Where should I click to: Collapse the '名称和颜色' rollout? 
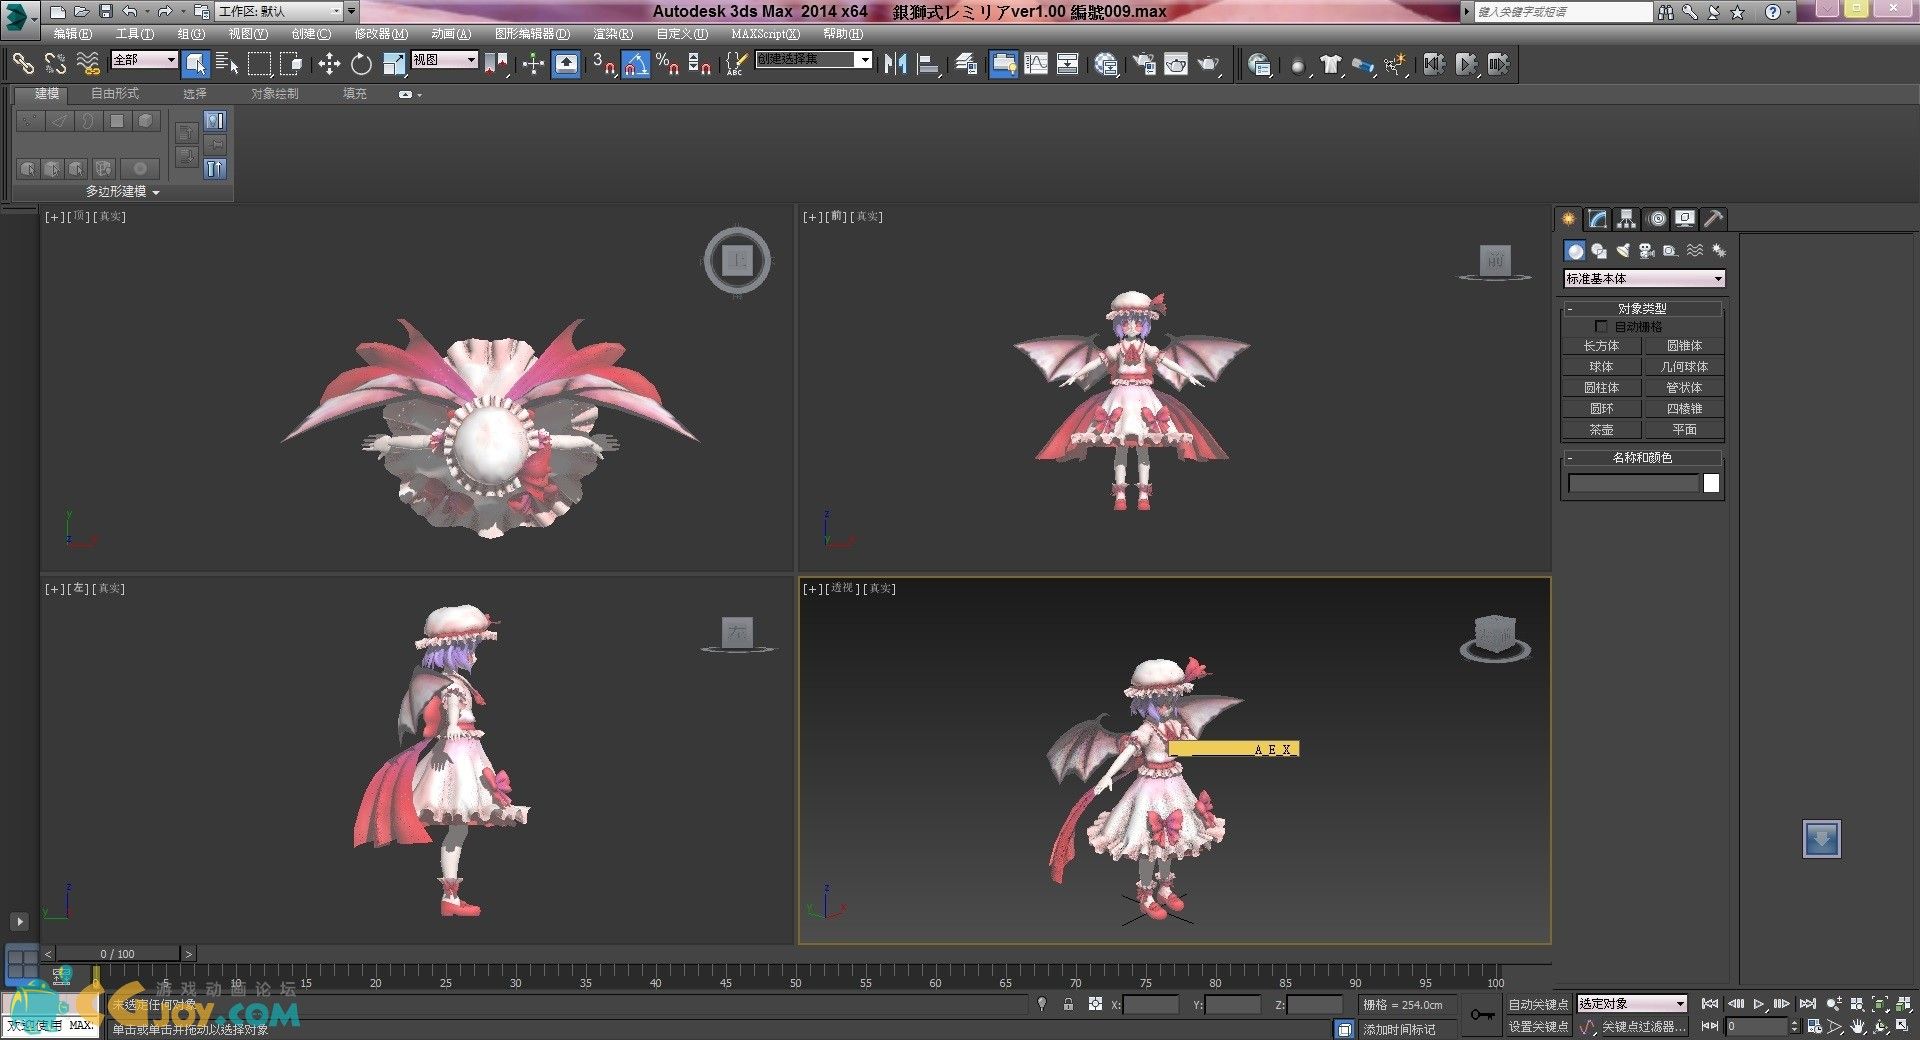click(x=1643, y=457)
